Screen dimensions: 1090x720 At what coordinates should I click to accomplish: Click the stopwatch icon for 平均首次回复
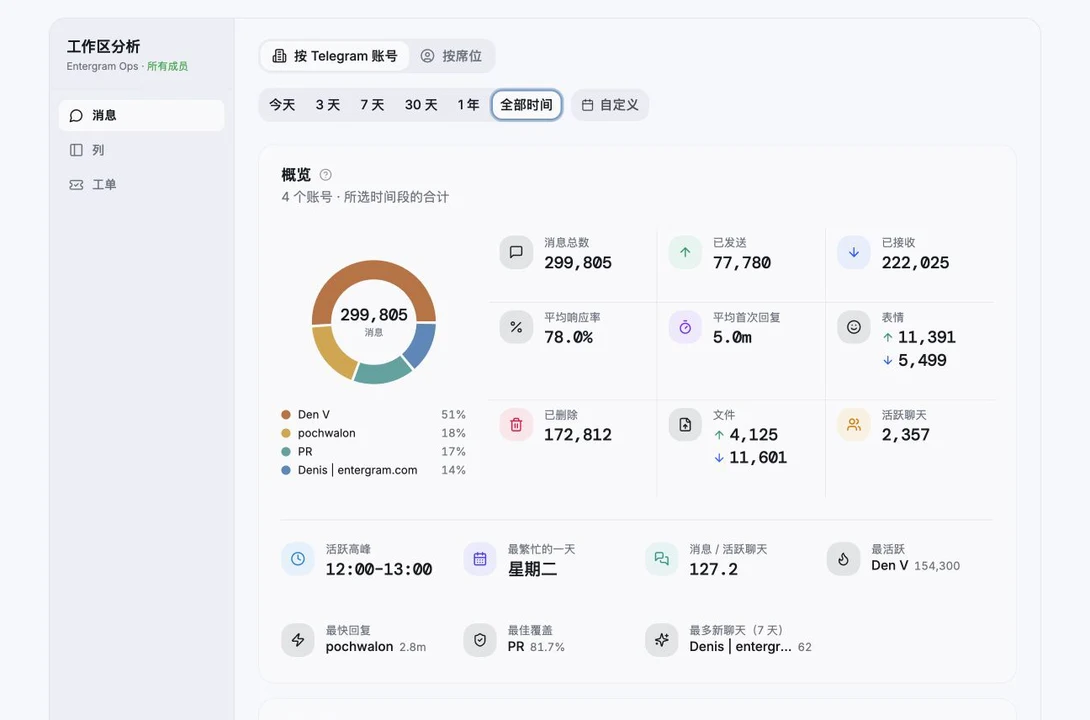[x=685, y=327]
